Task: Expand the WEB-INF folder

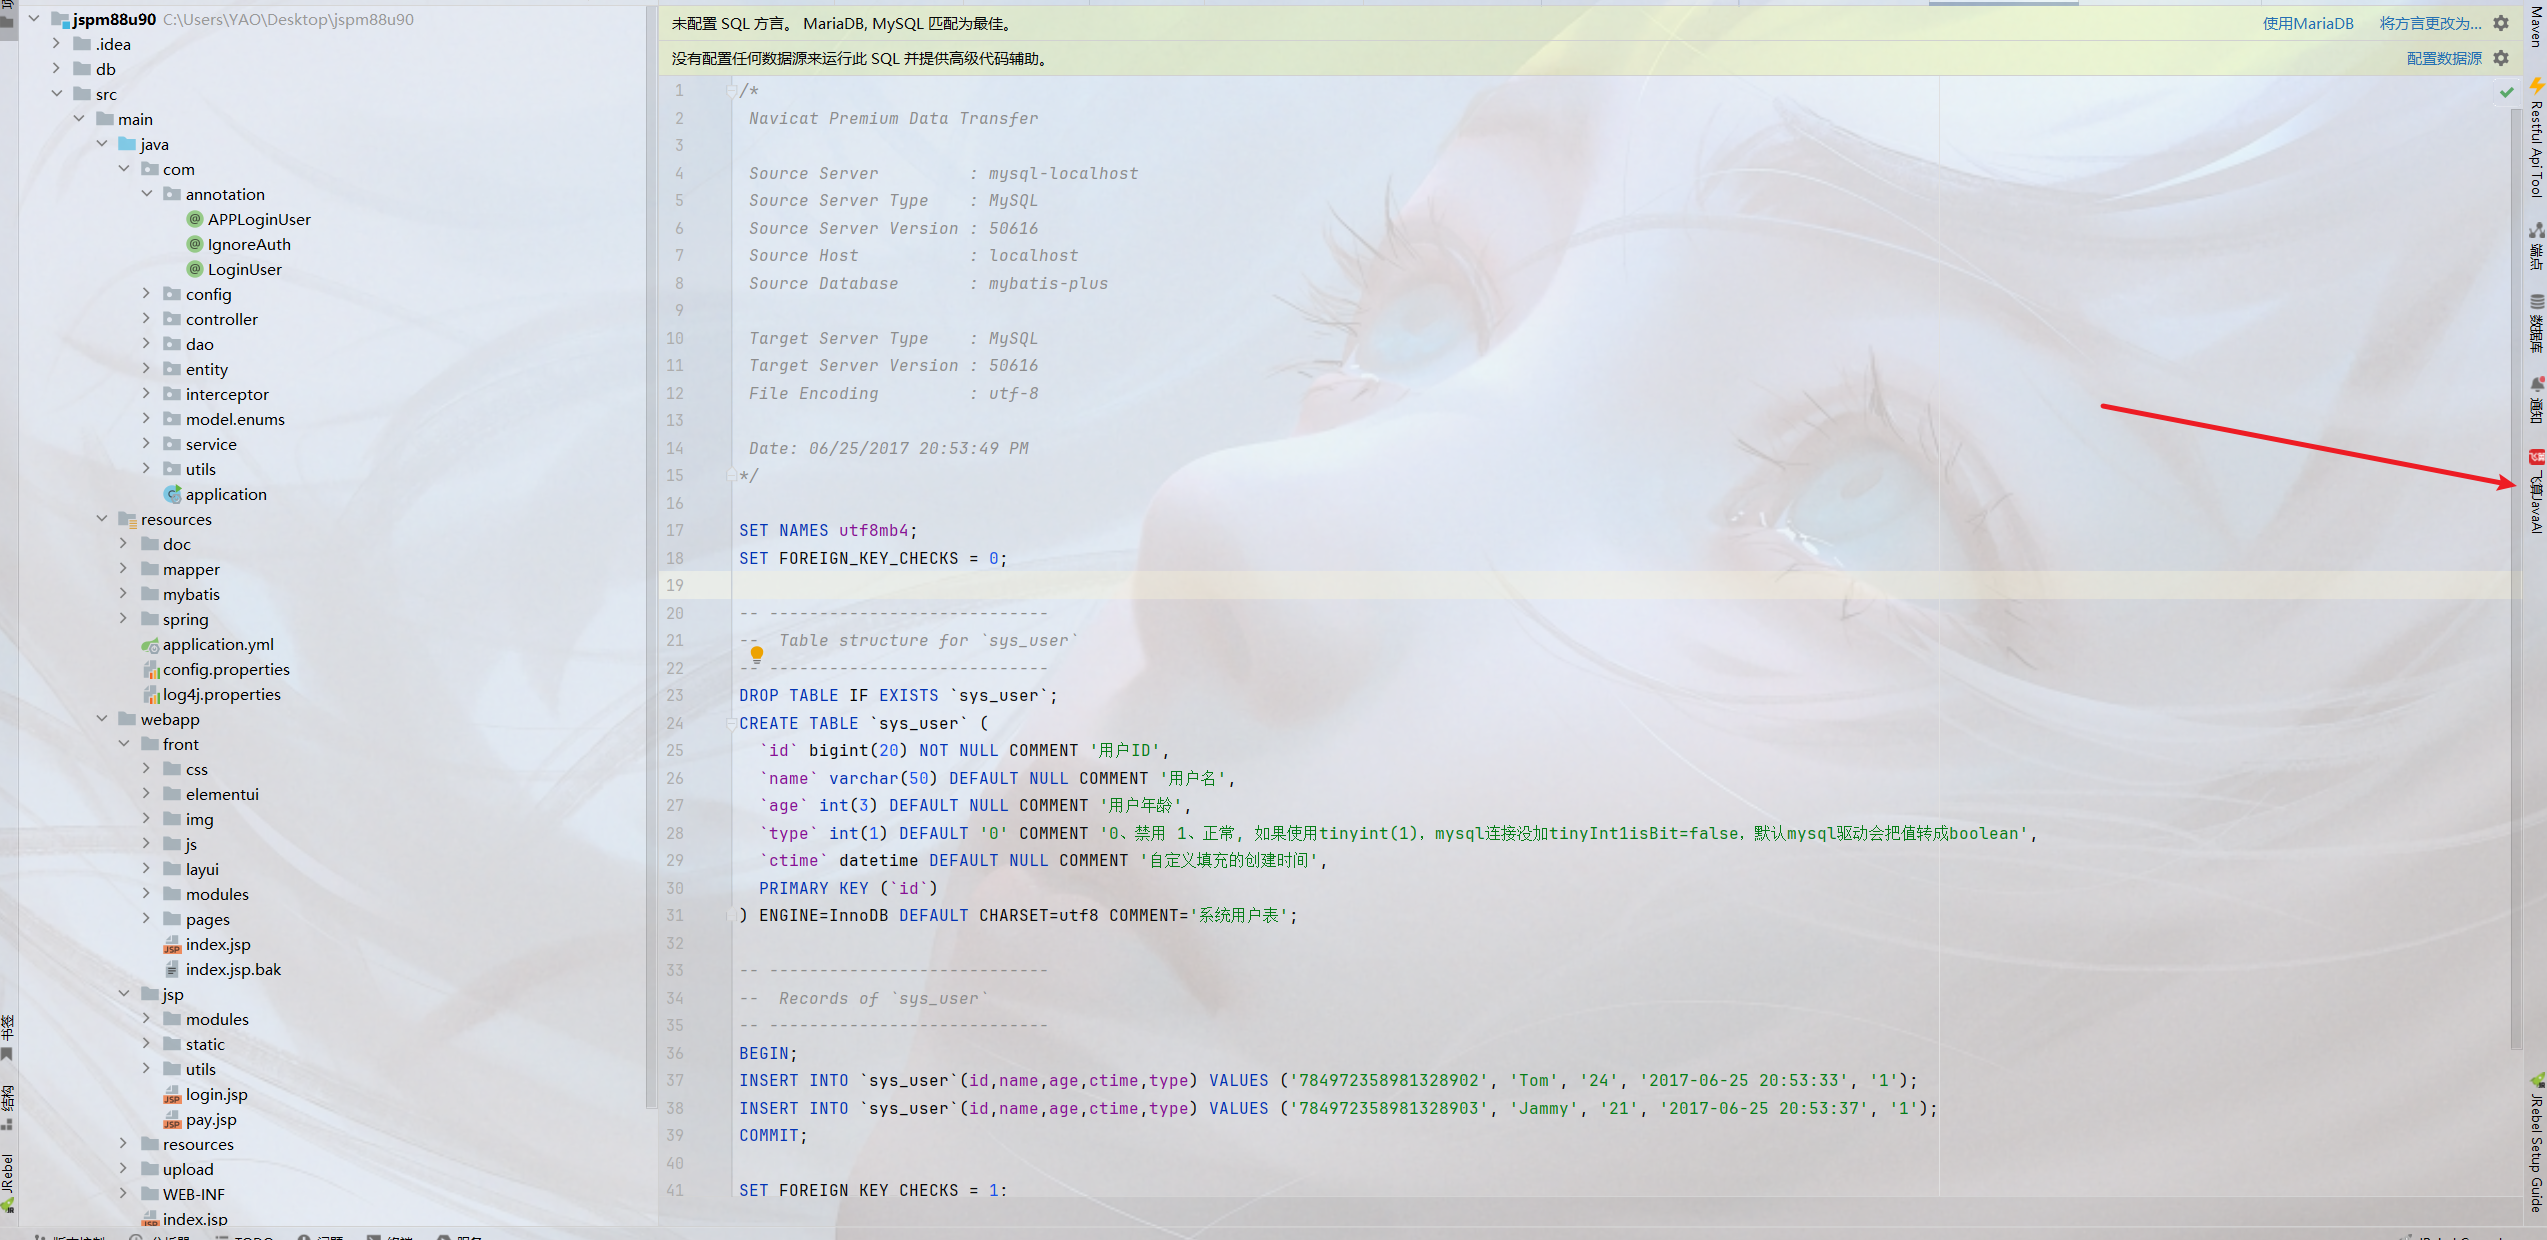Action: (122, 1194)
